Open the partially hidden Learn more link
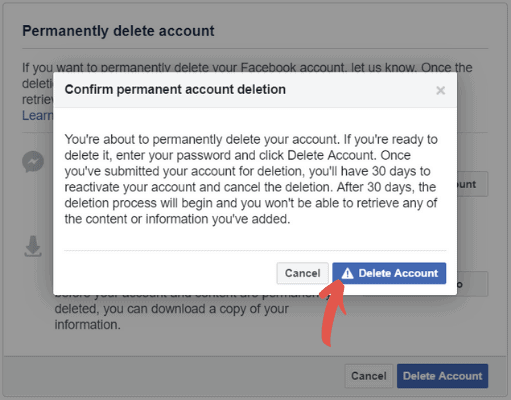Viewport: 511px width, 400px height. [37, 116]
